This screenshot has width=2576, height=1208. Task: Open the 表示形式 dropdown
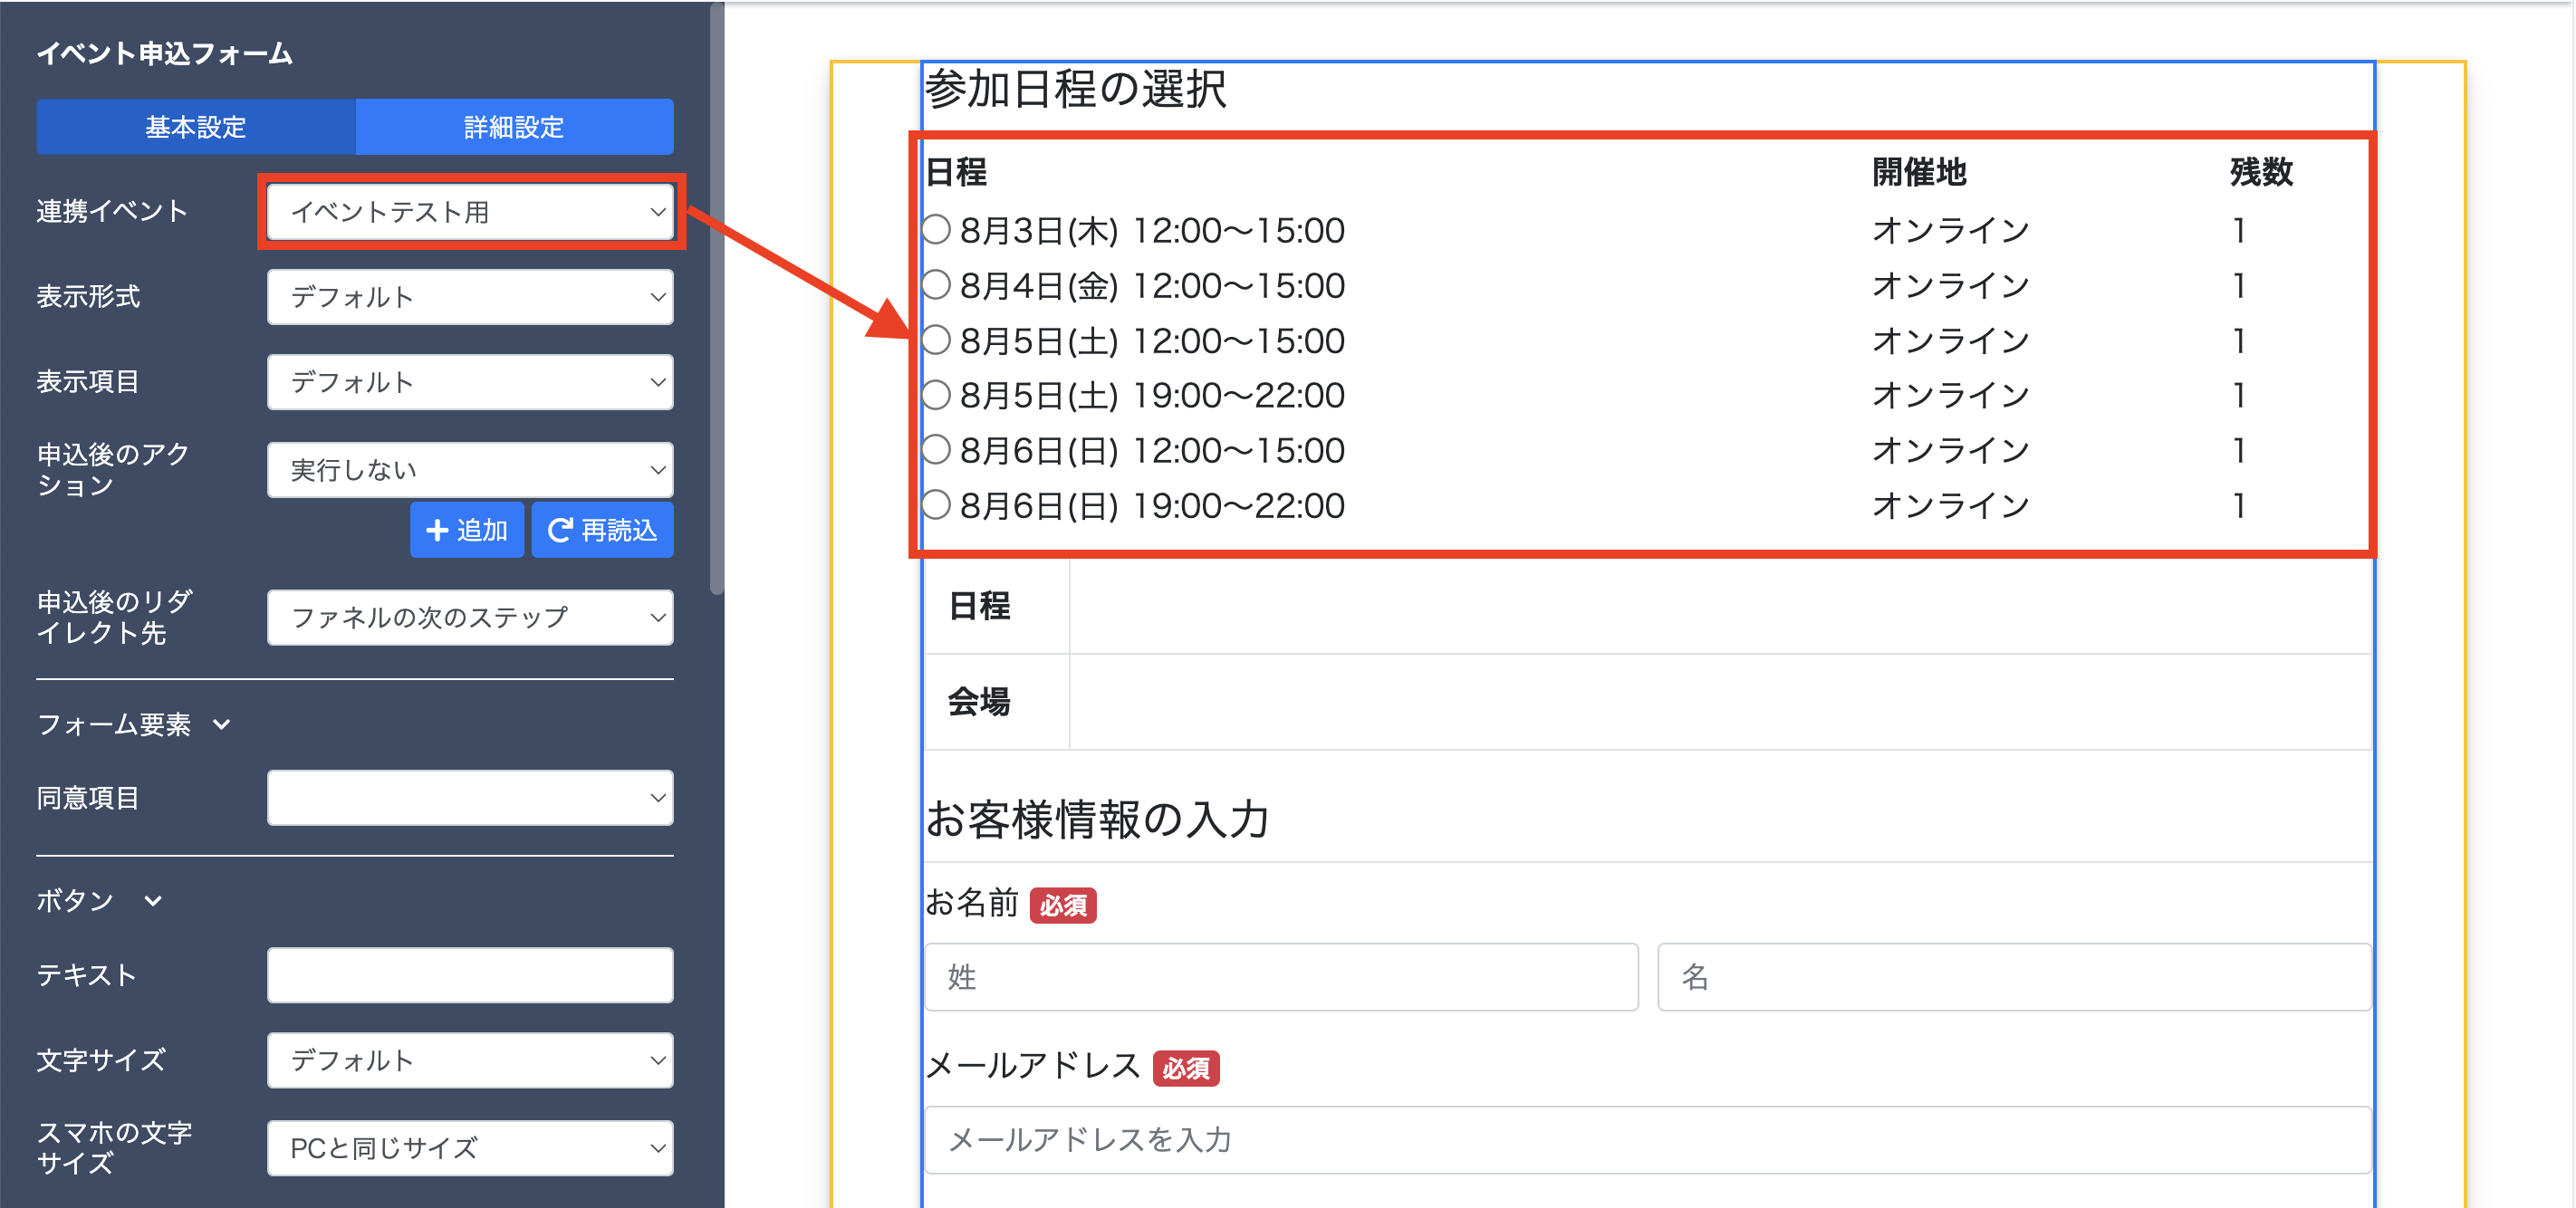[470, 297]
